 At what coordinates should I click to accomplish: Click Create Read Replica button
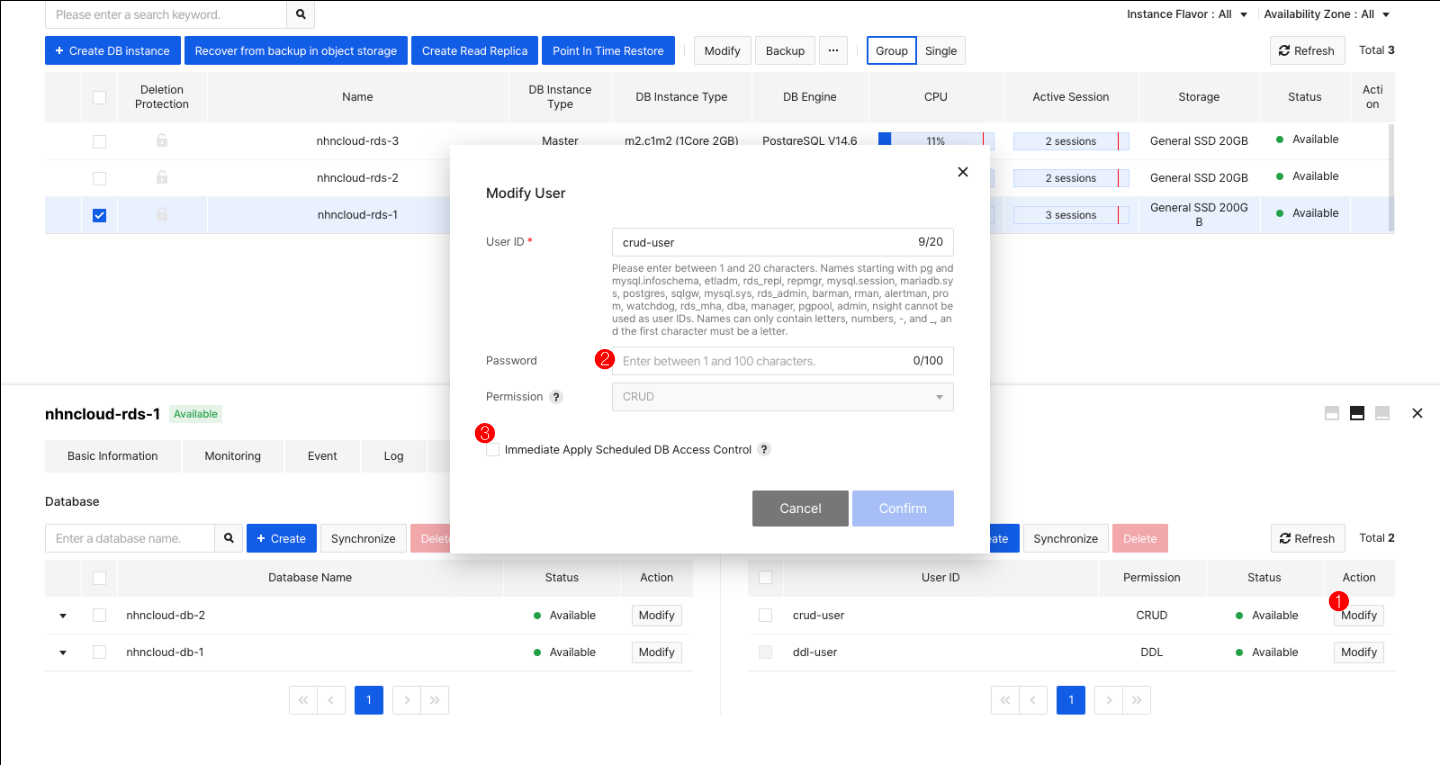(474, 51)
